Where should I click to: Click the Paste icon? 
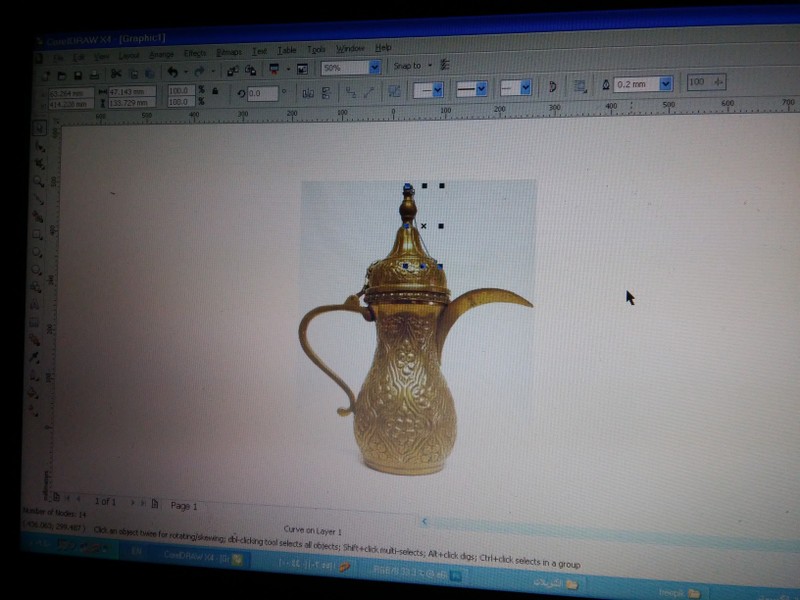point(150,73)
